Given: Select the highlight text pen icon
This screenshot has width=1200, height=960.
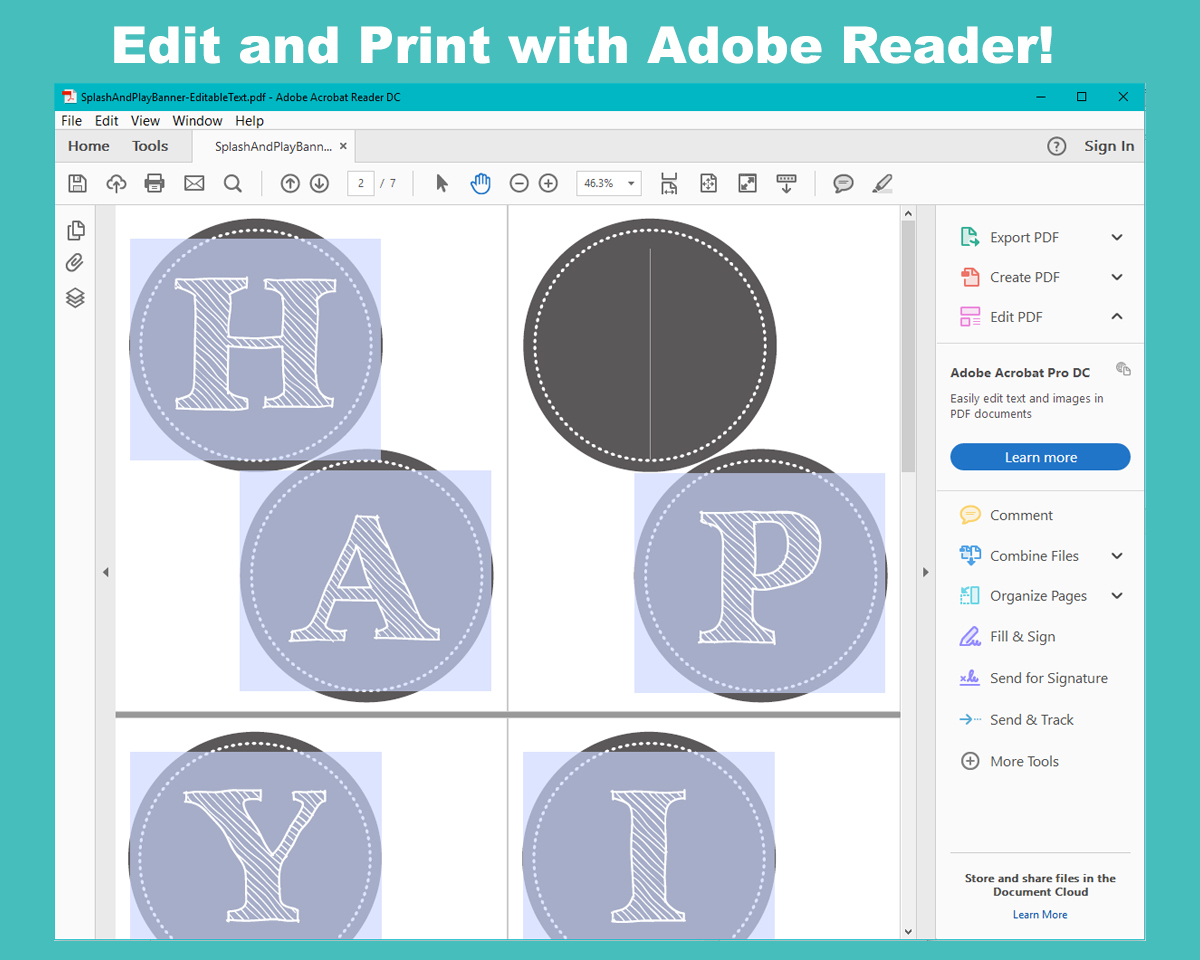Looking at the screenshot, I should click(882, 183).
